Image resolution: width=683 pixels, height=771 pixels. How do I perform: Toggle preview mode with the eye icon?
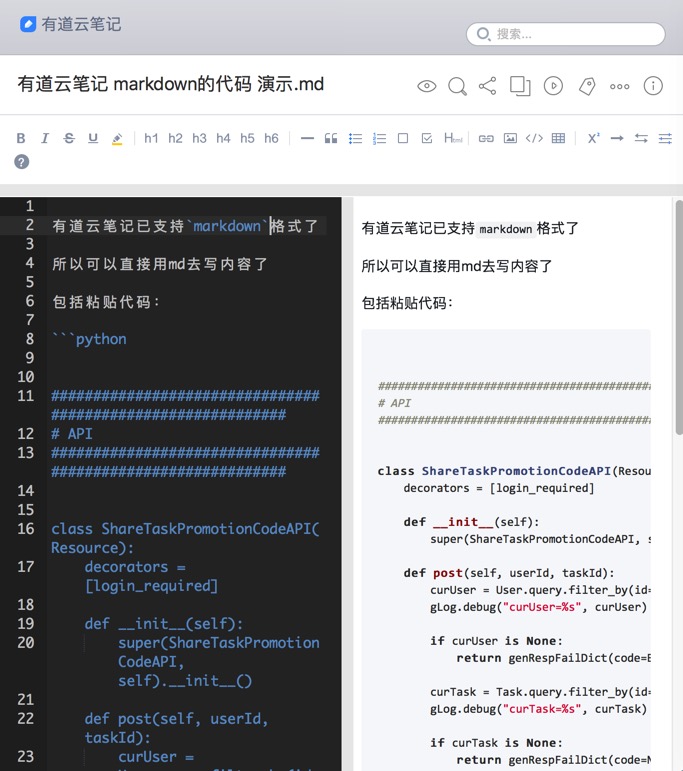[426, 86]
